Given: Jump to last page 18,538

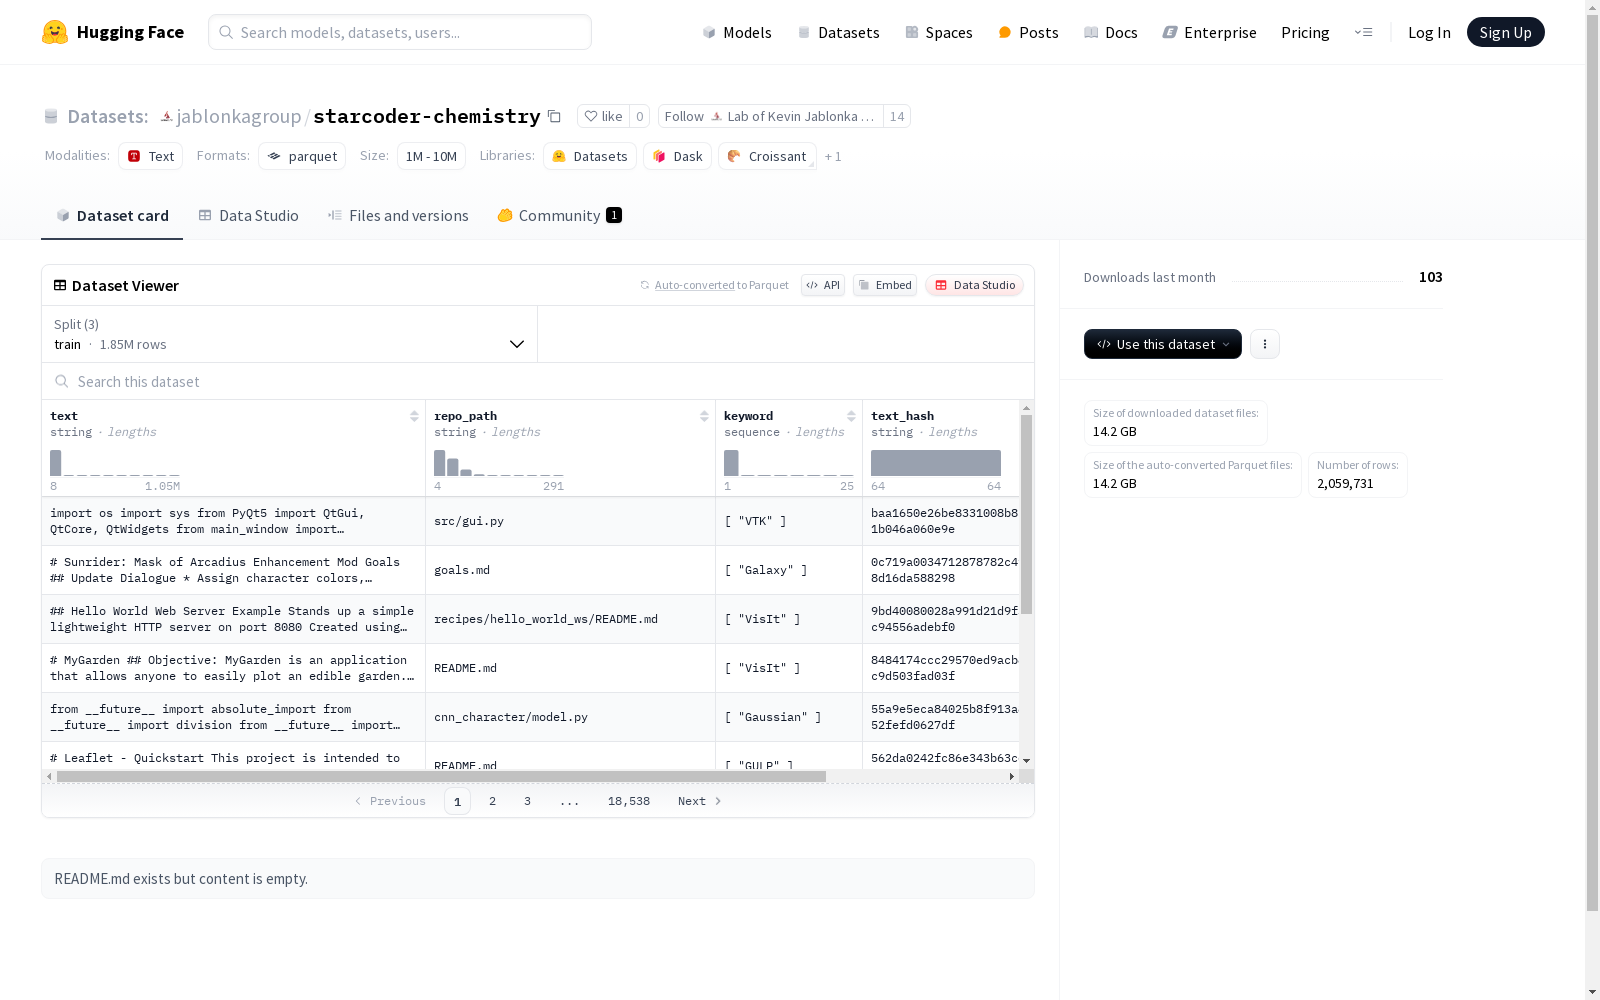Looking at the screenshot, I should point(629,801).
